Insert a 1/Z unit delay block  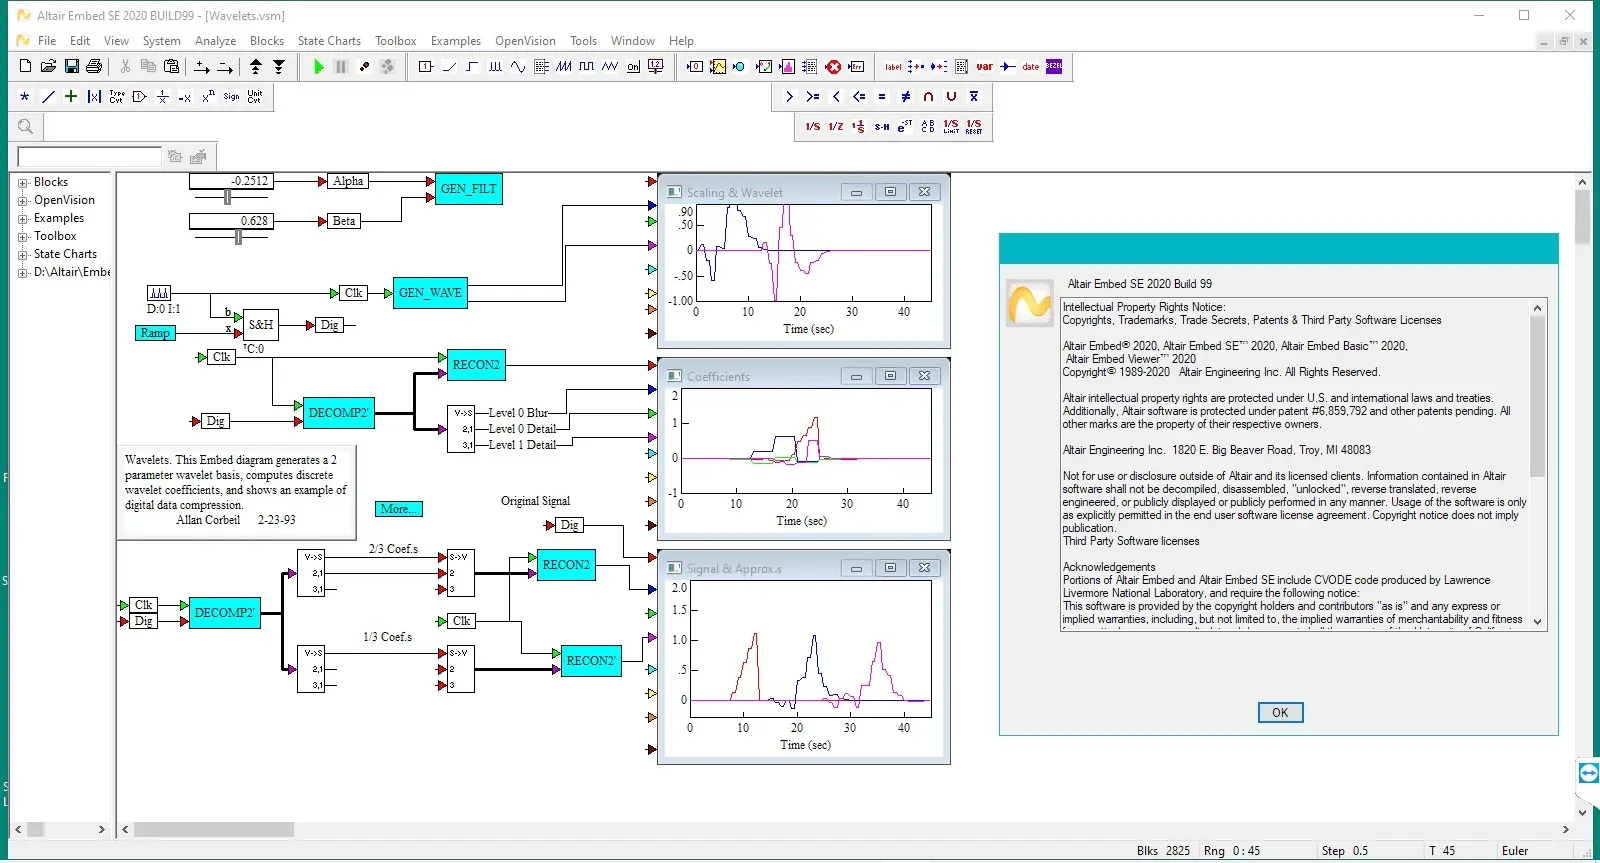click(836, 126)
